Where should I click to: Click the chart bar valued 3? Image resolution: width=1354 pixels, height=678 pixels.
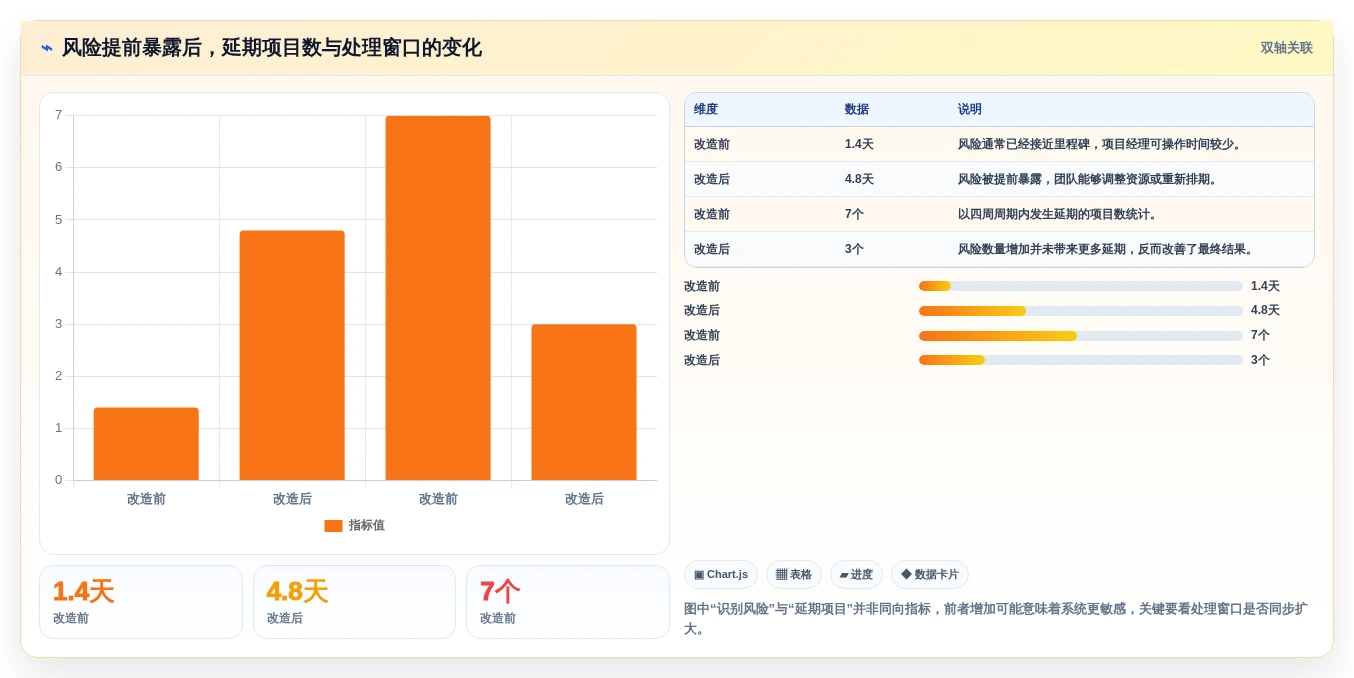pyautogui.click(x=584, y=402)
